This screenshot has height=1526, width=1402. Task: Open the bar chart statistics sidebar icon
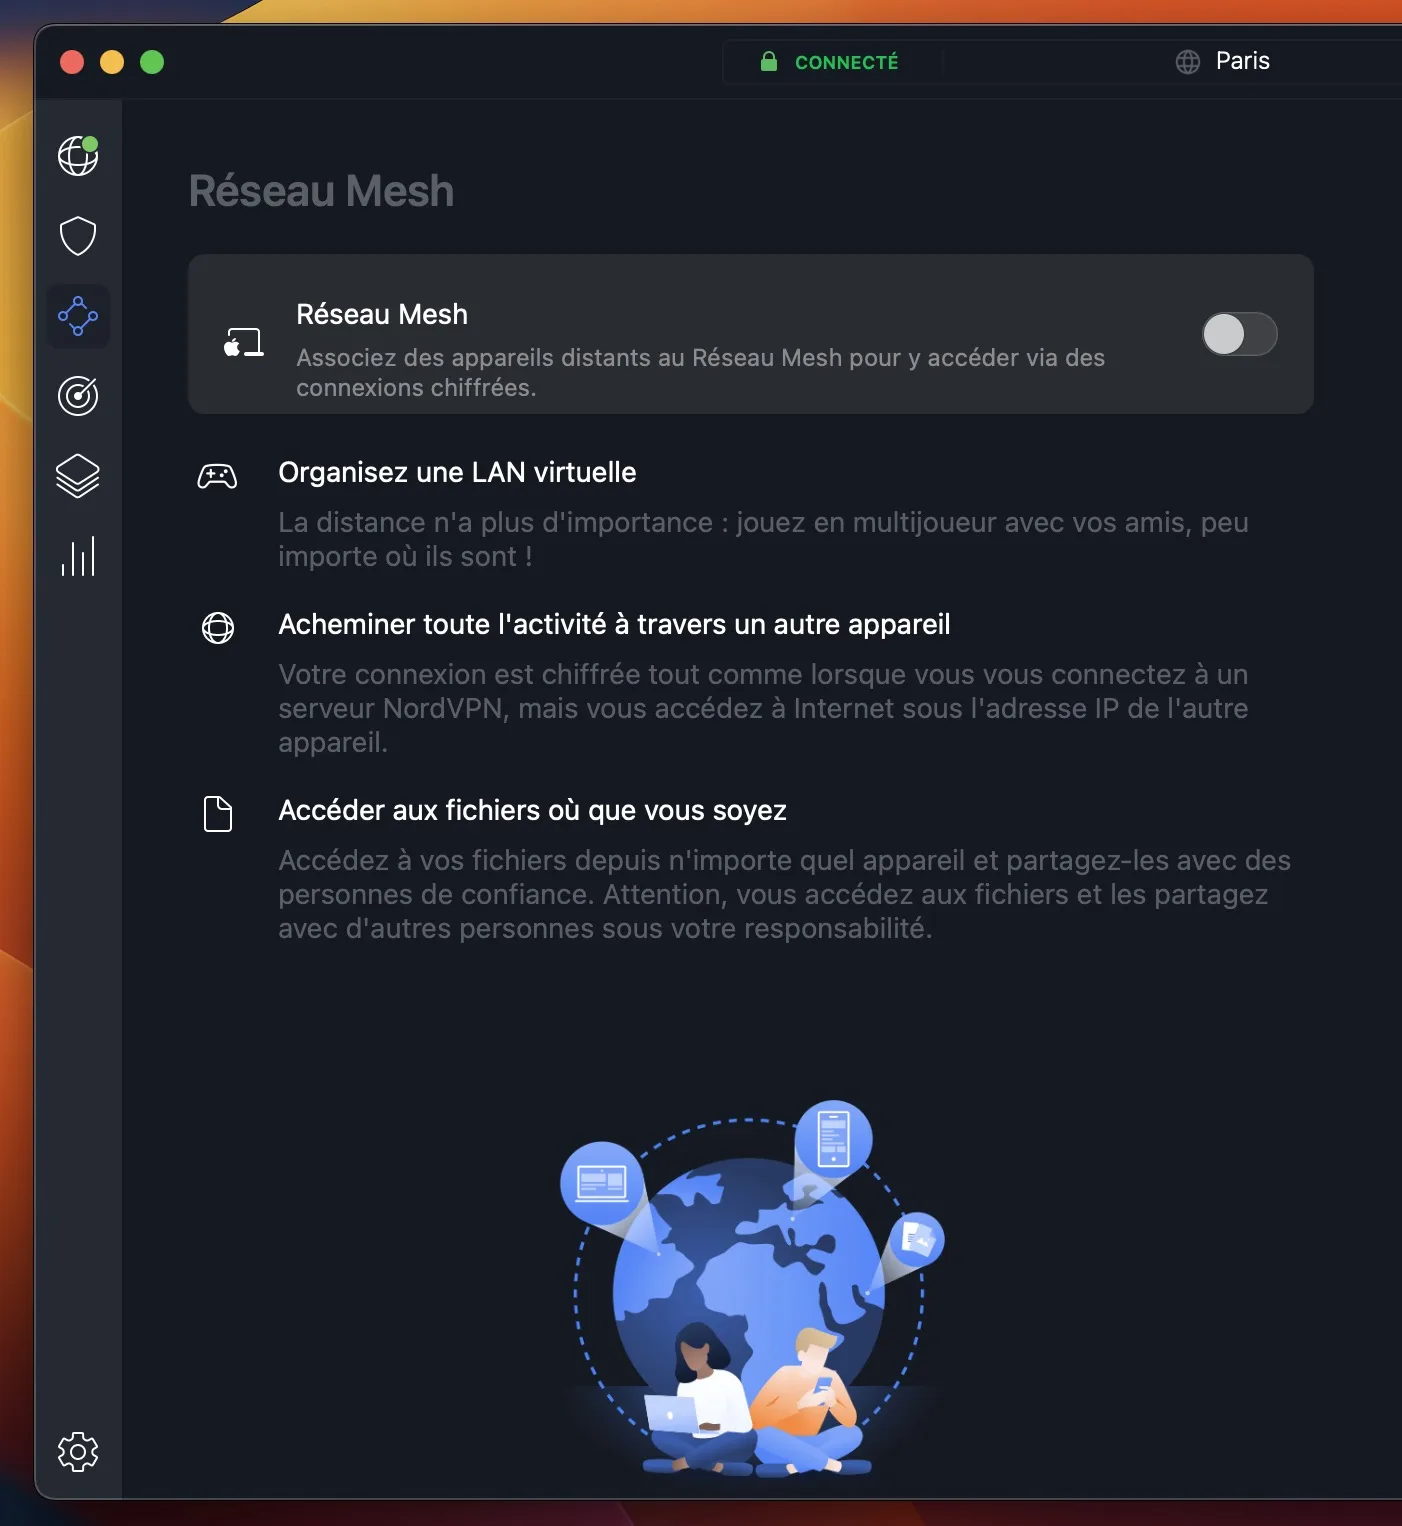[x=78, y=556]
